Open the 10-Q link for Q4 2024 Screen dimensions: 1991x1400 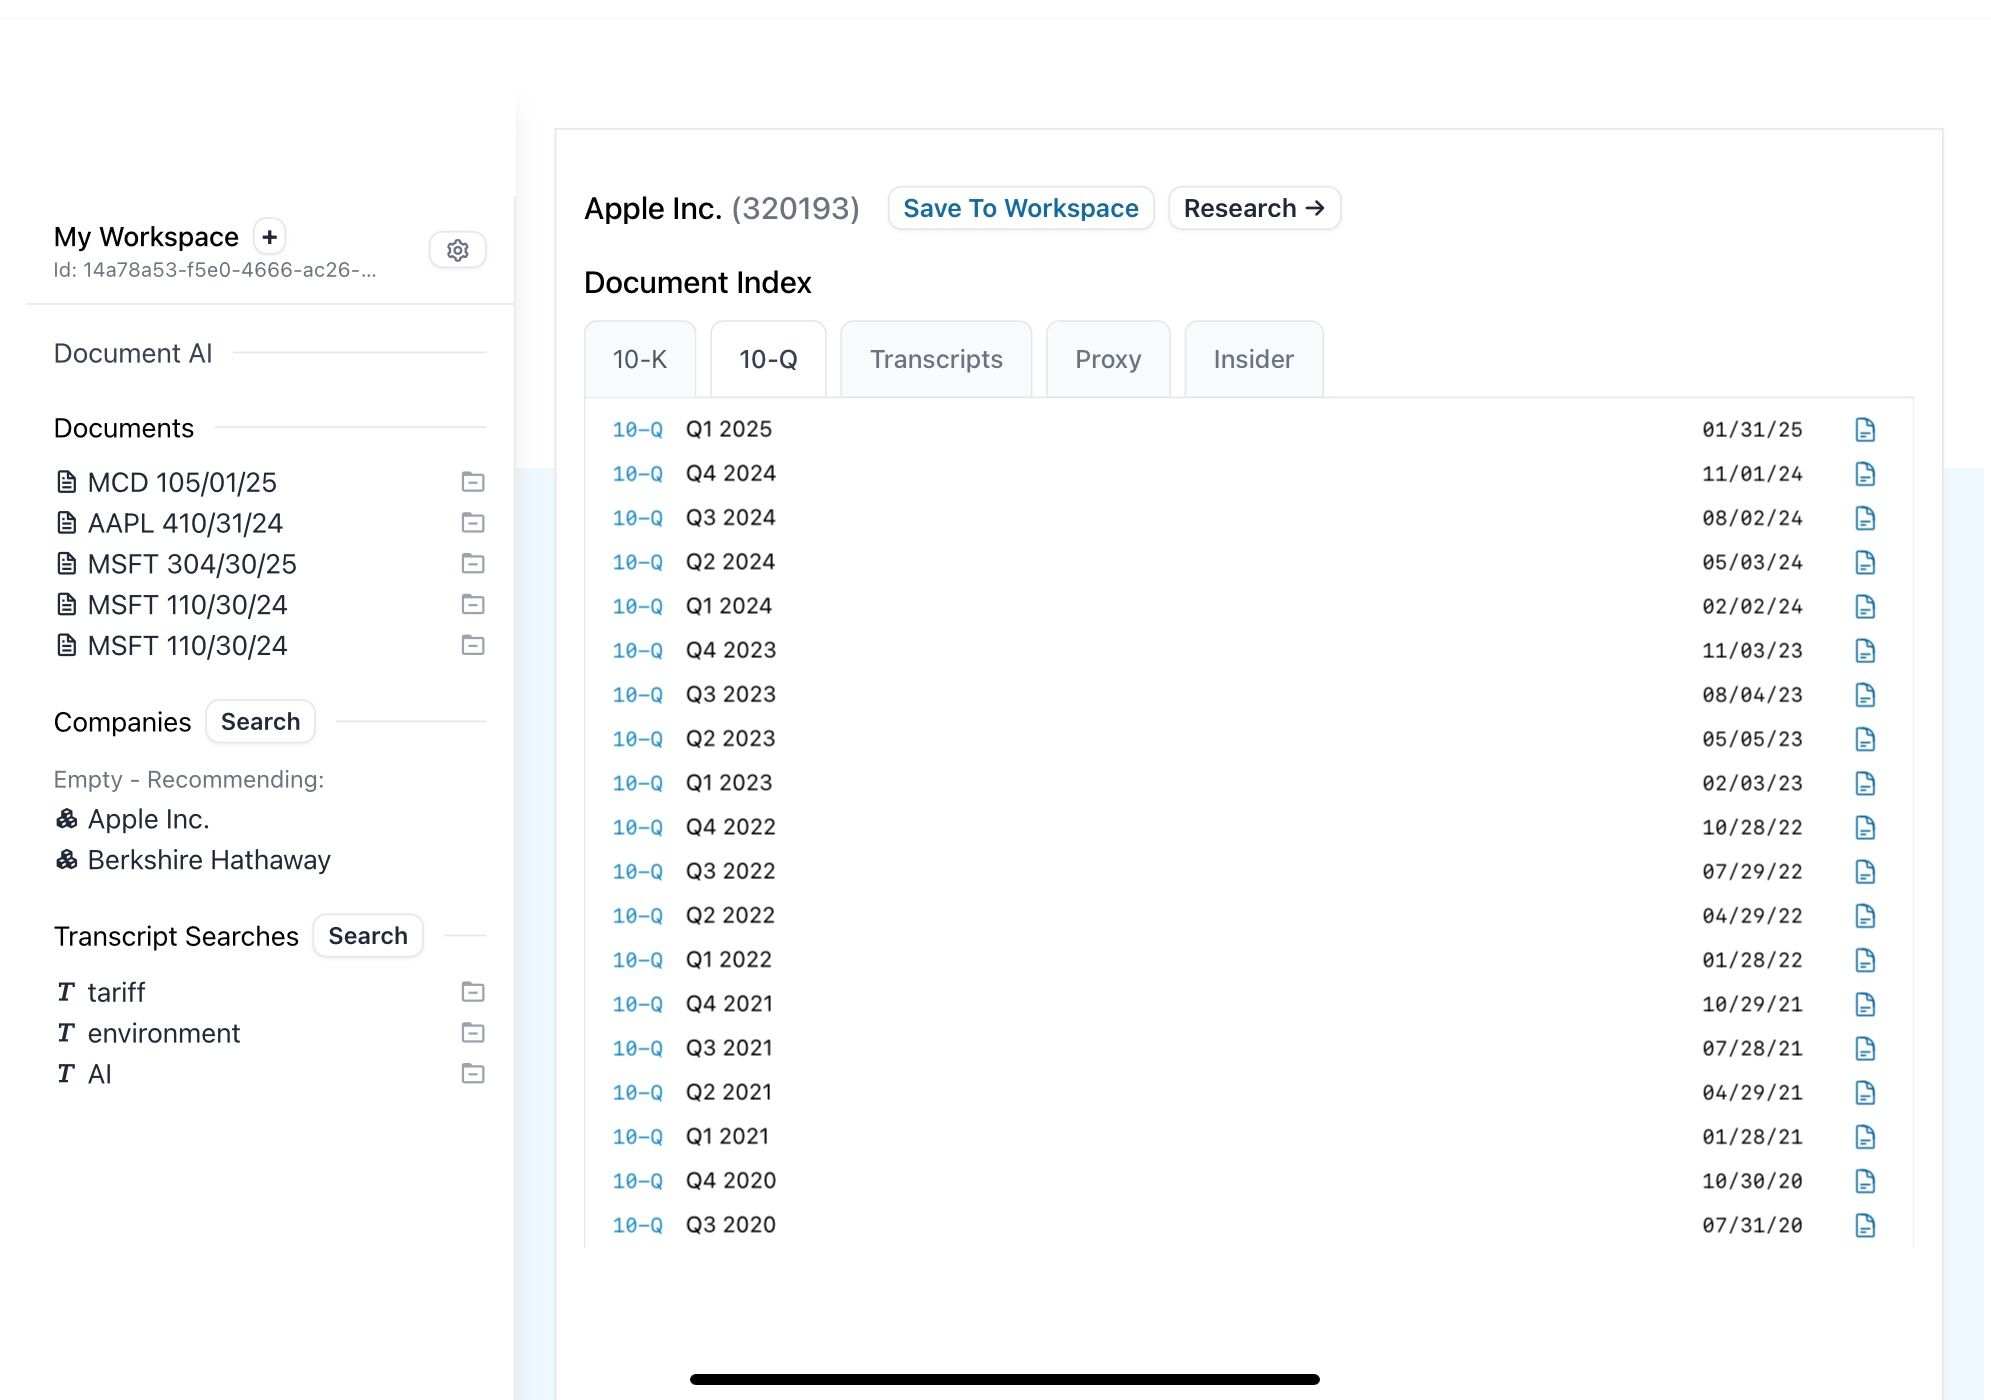tap(638, 474)
